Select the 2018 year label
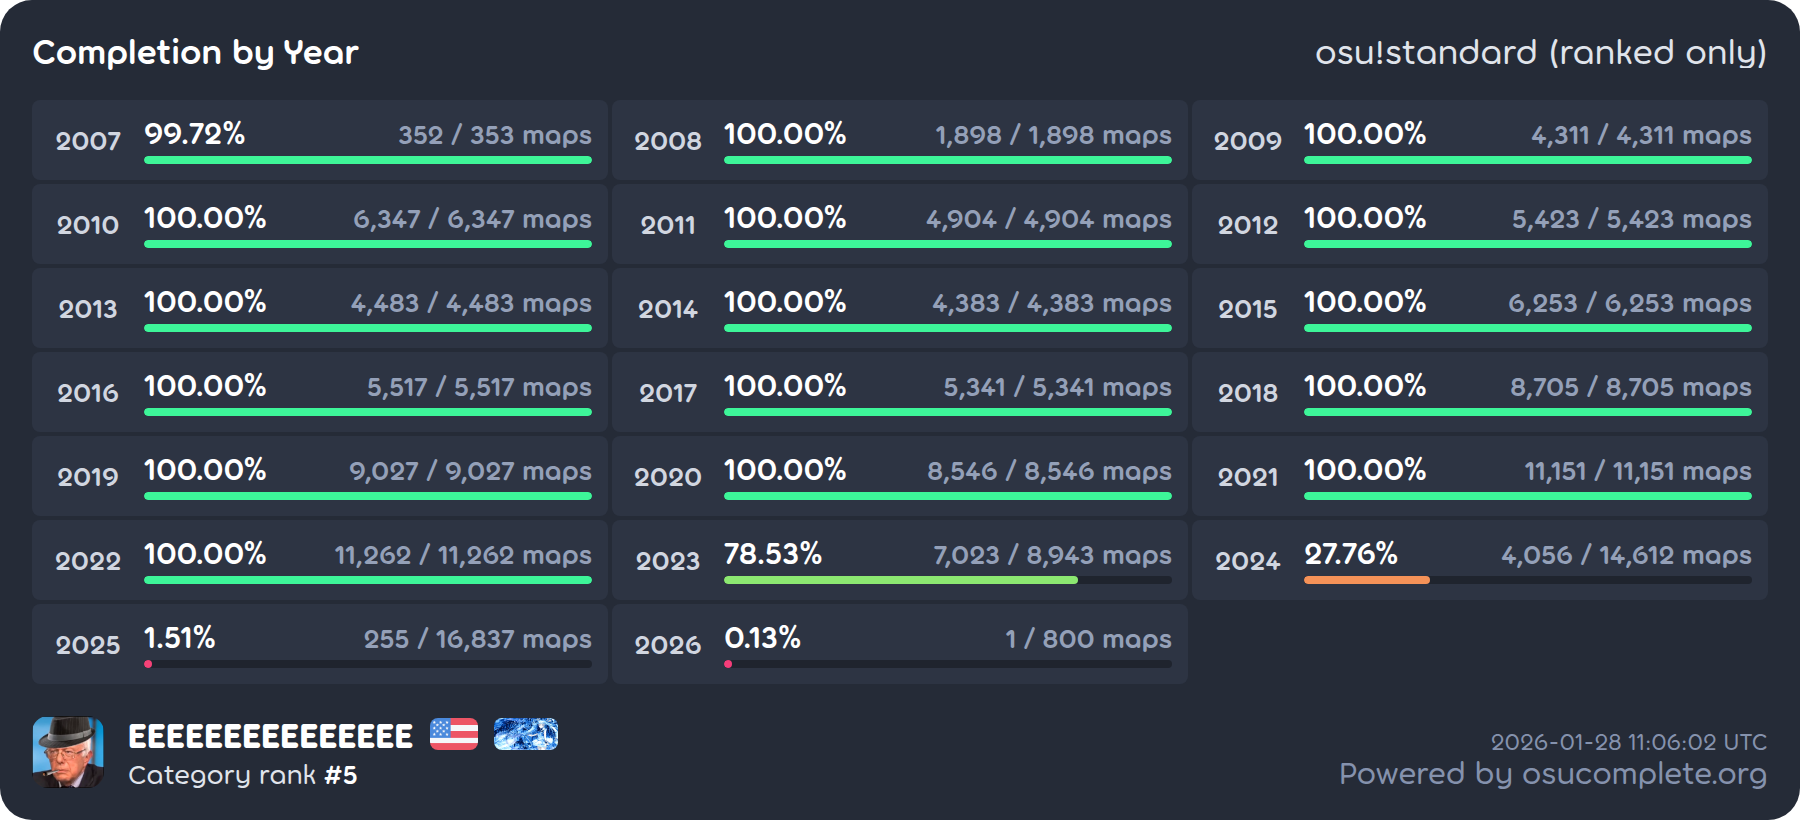Screen dimensions: 1800x820 coord(1248,393)
